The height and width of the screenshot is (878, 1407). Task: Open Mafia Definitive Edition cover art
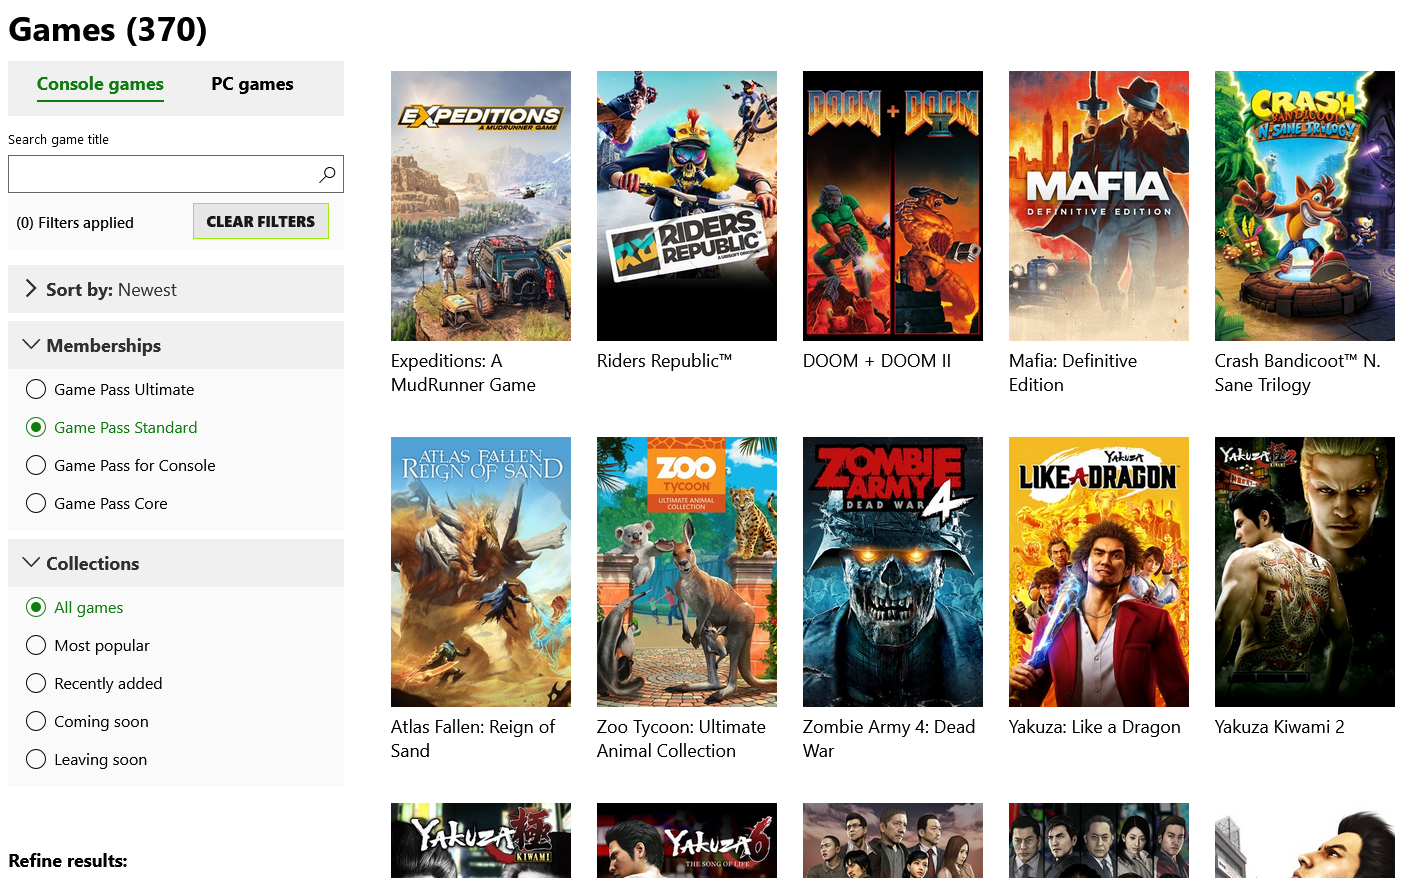click(1099, 206)
